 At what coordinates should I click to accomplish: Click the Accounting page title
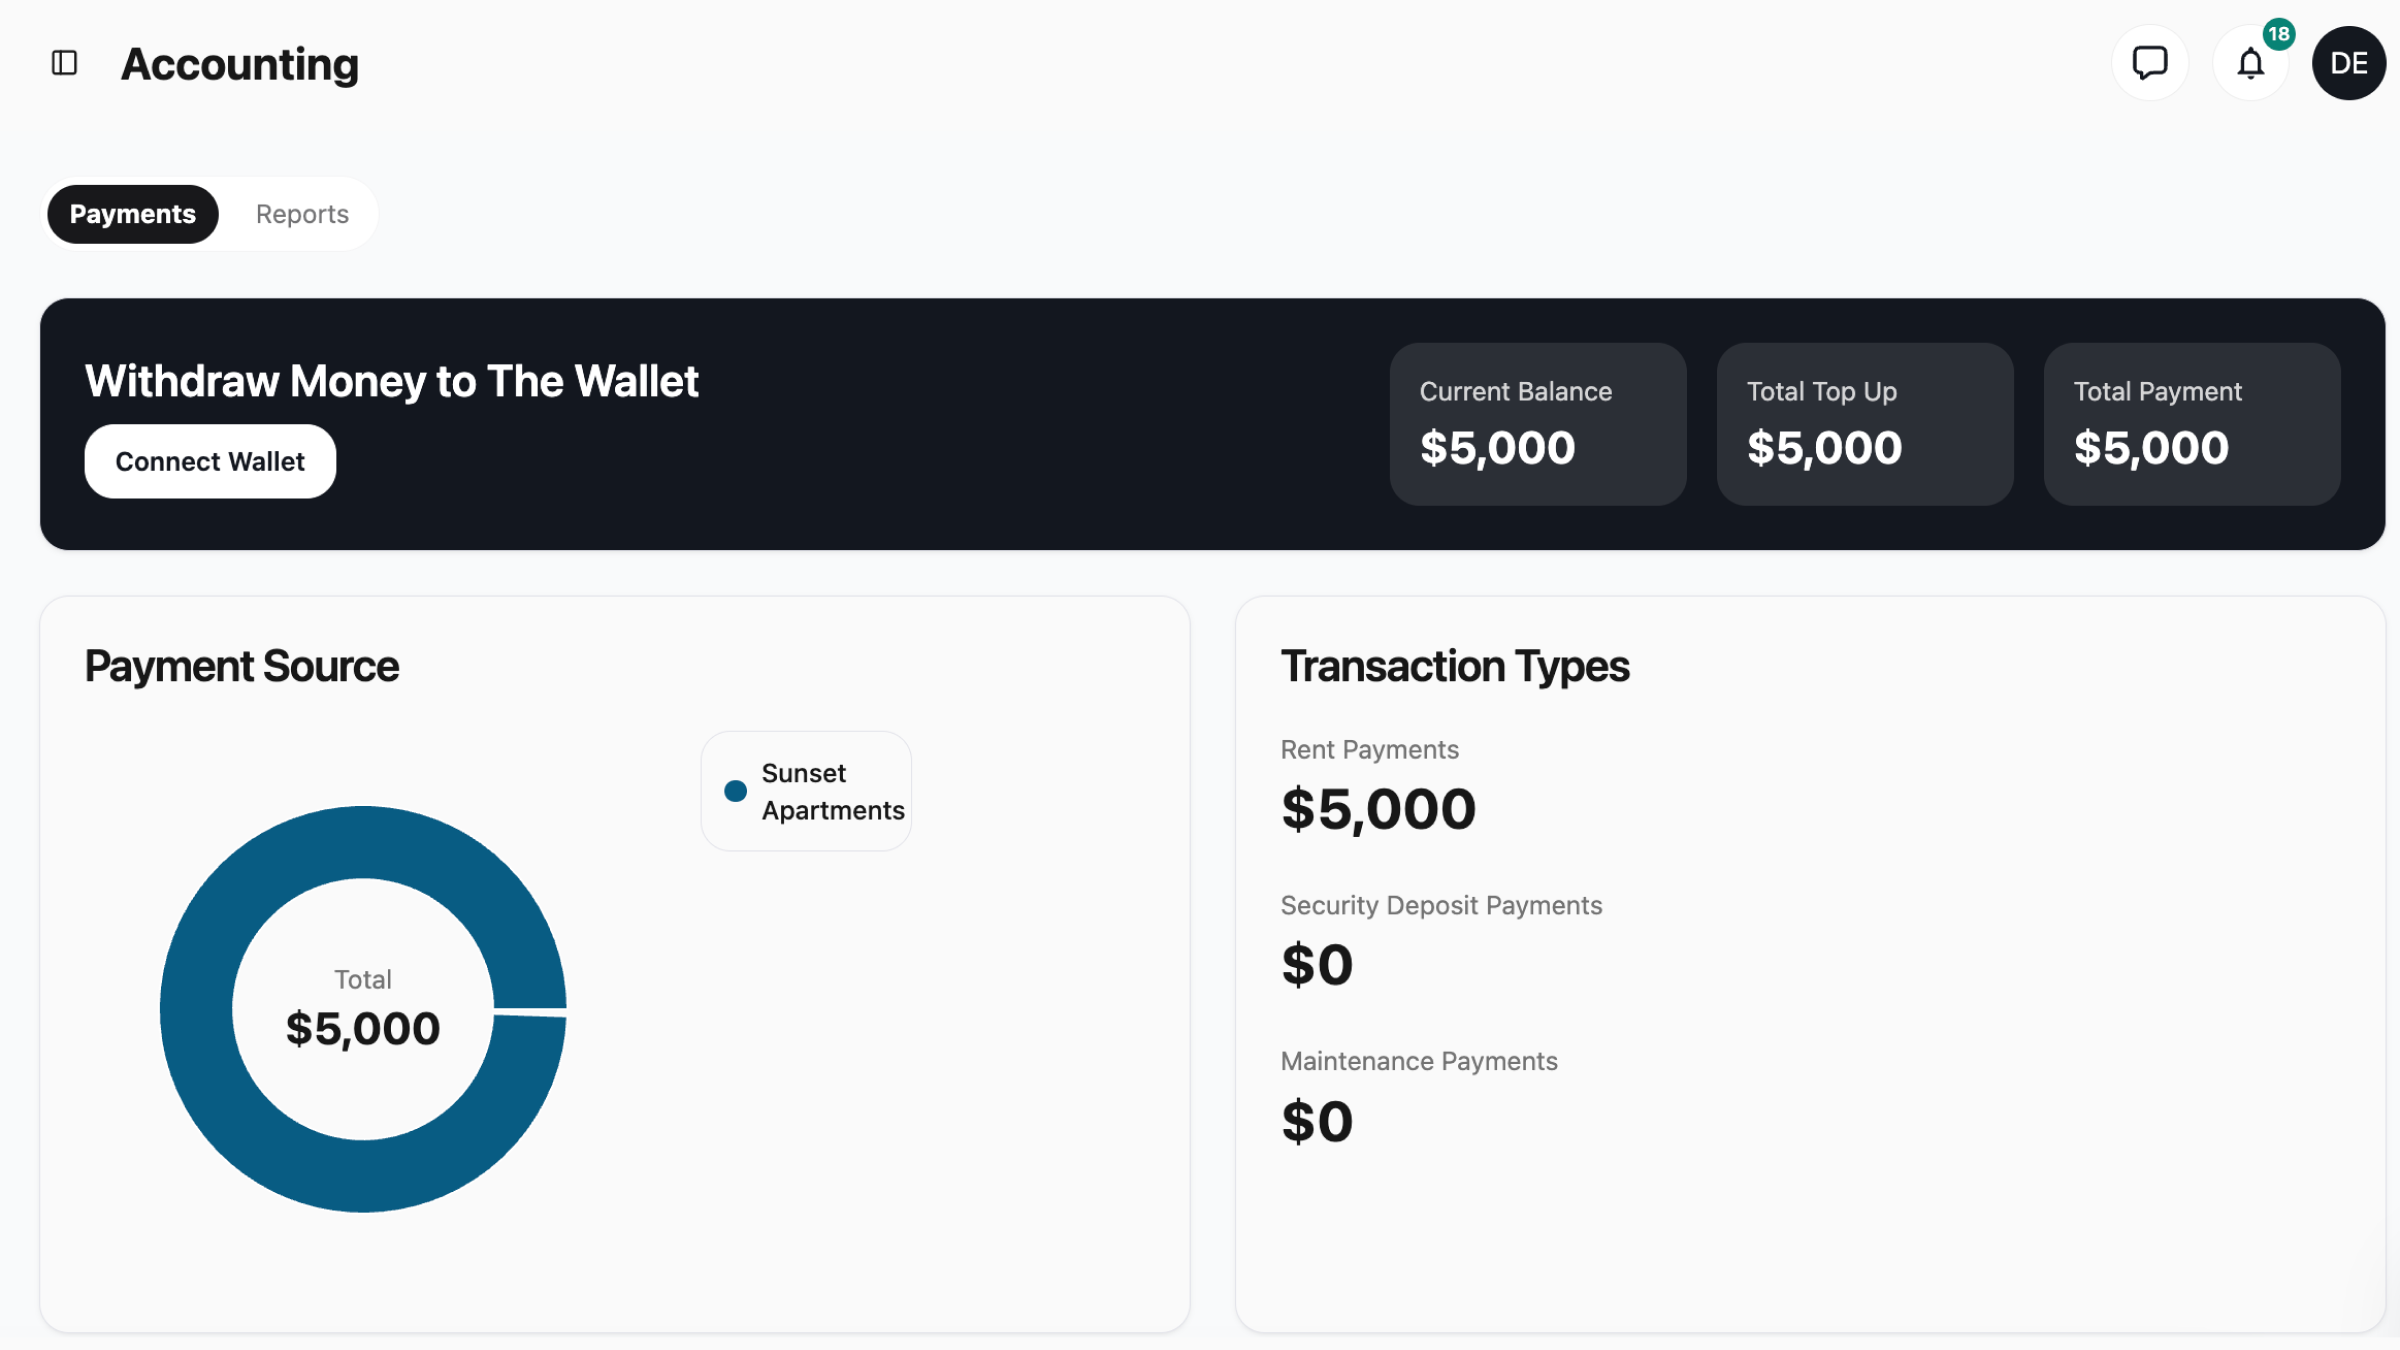[x=239, y=64]
